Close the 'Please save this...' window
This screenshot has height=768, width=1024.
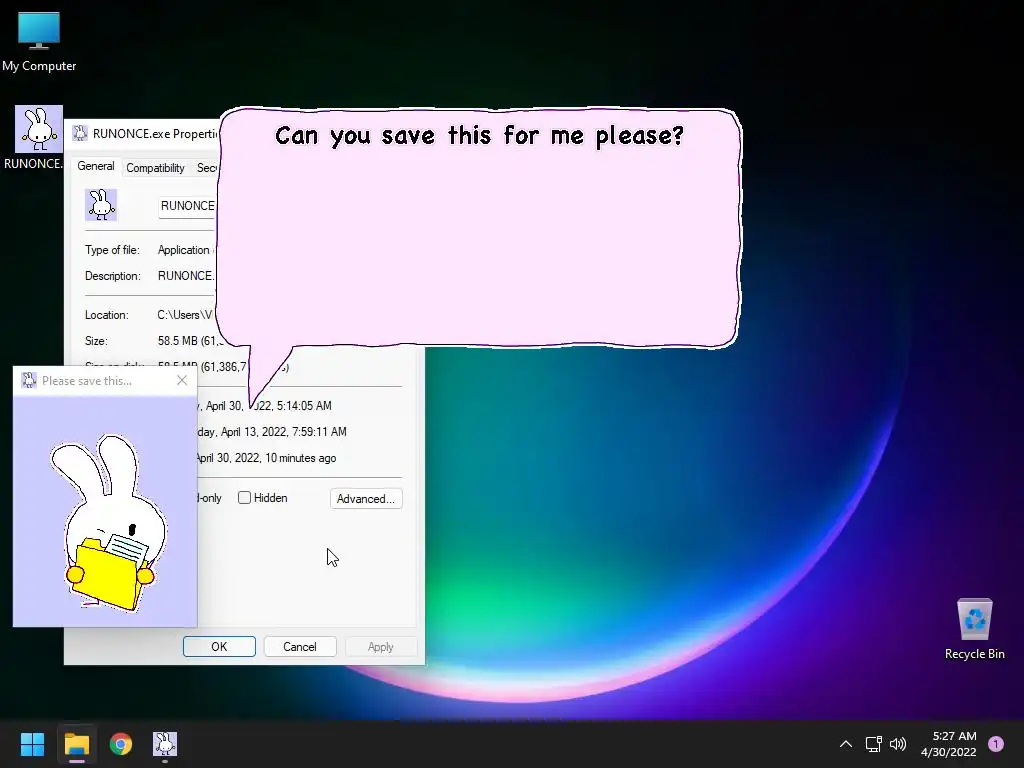pos(182,380)
